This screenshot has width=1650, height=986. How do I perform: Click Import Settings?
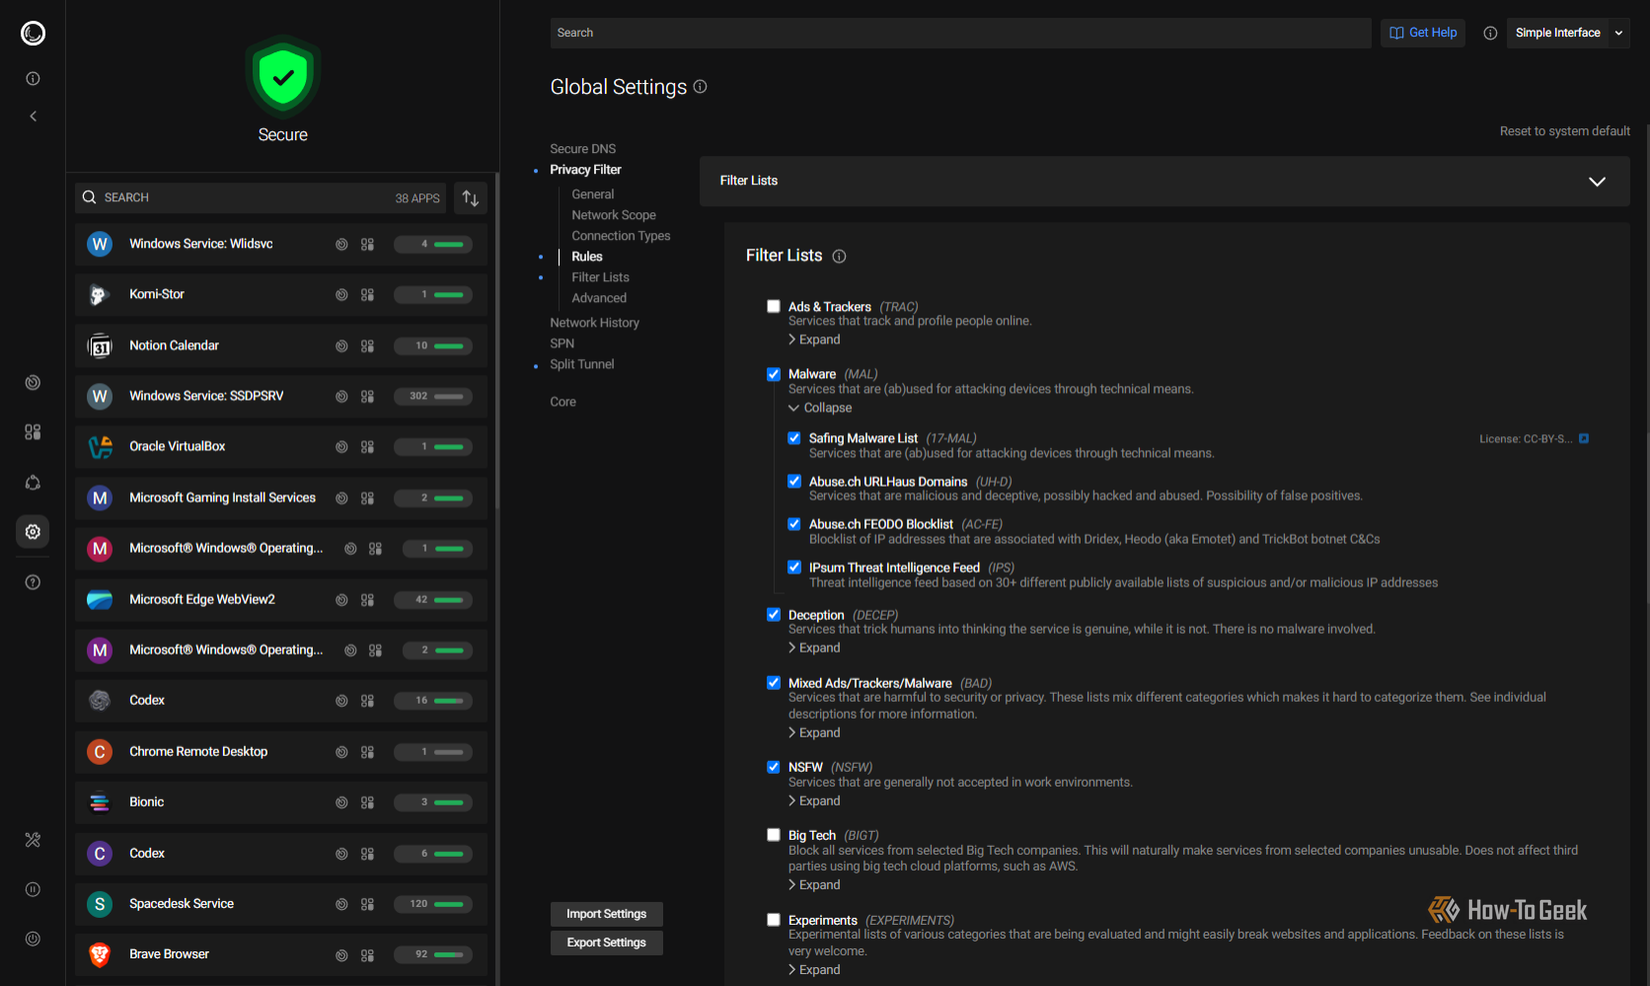(606, 914)
